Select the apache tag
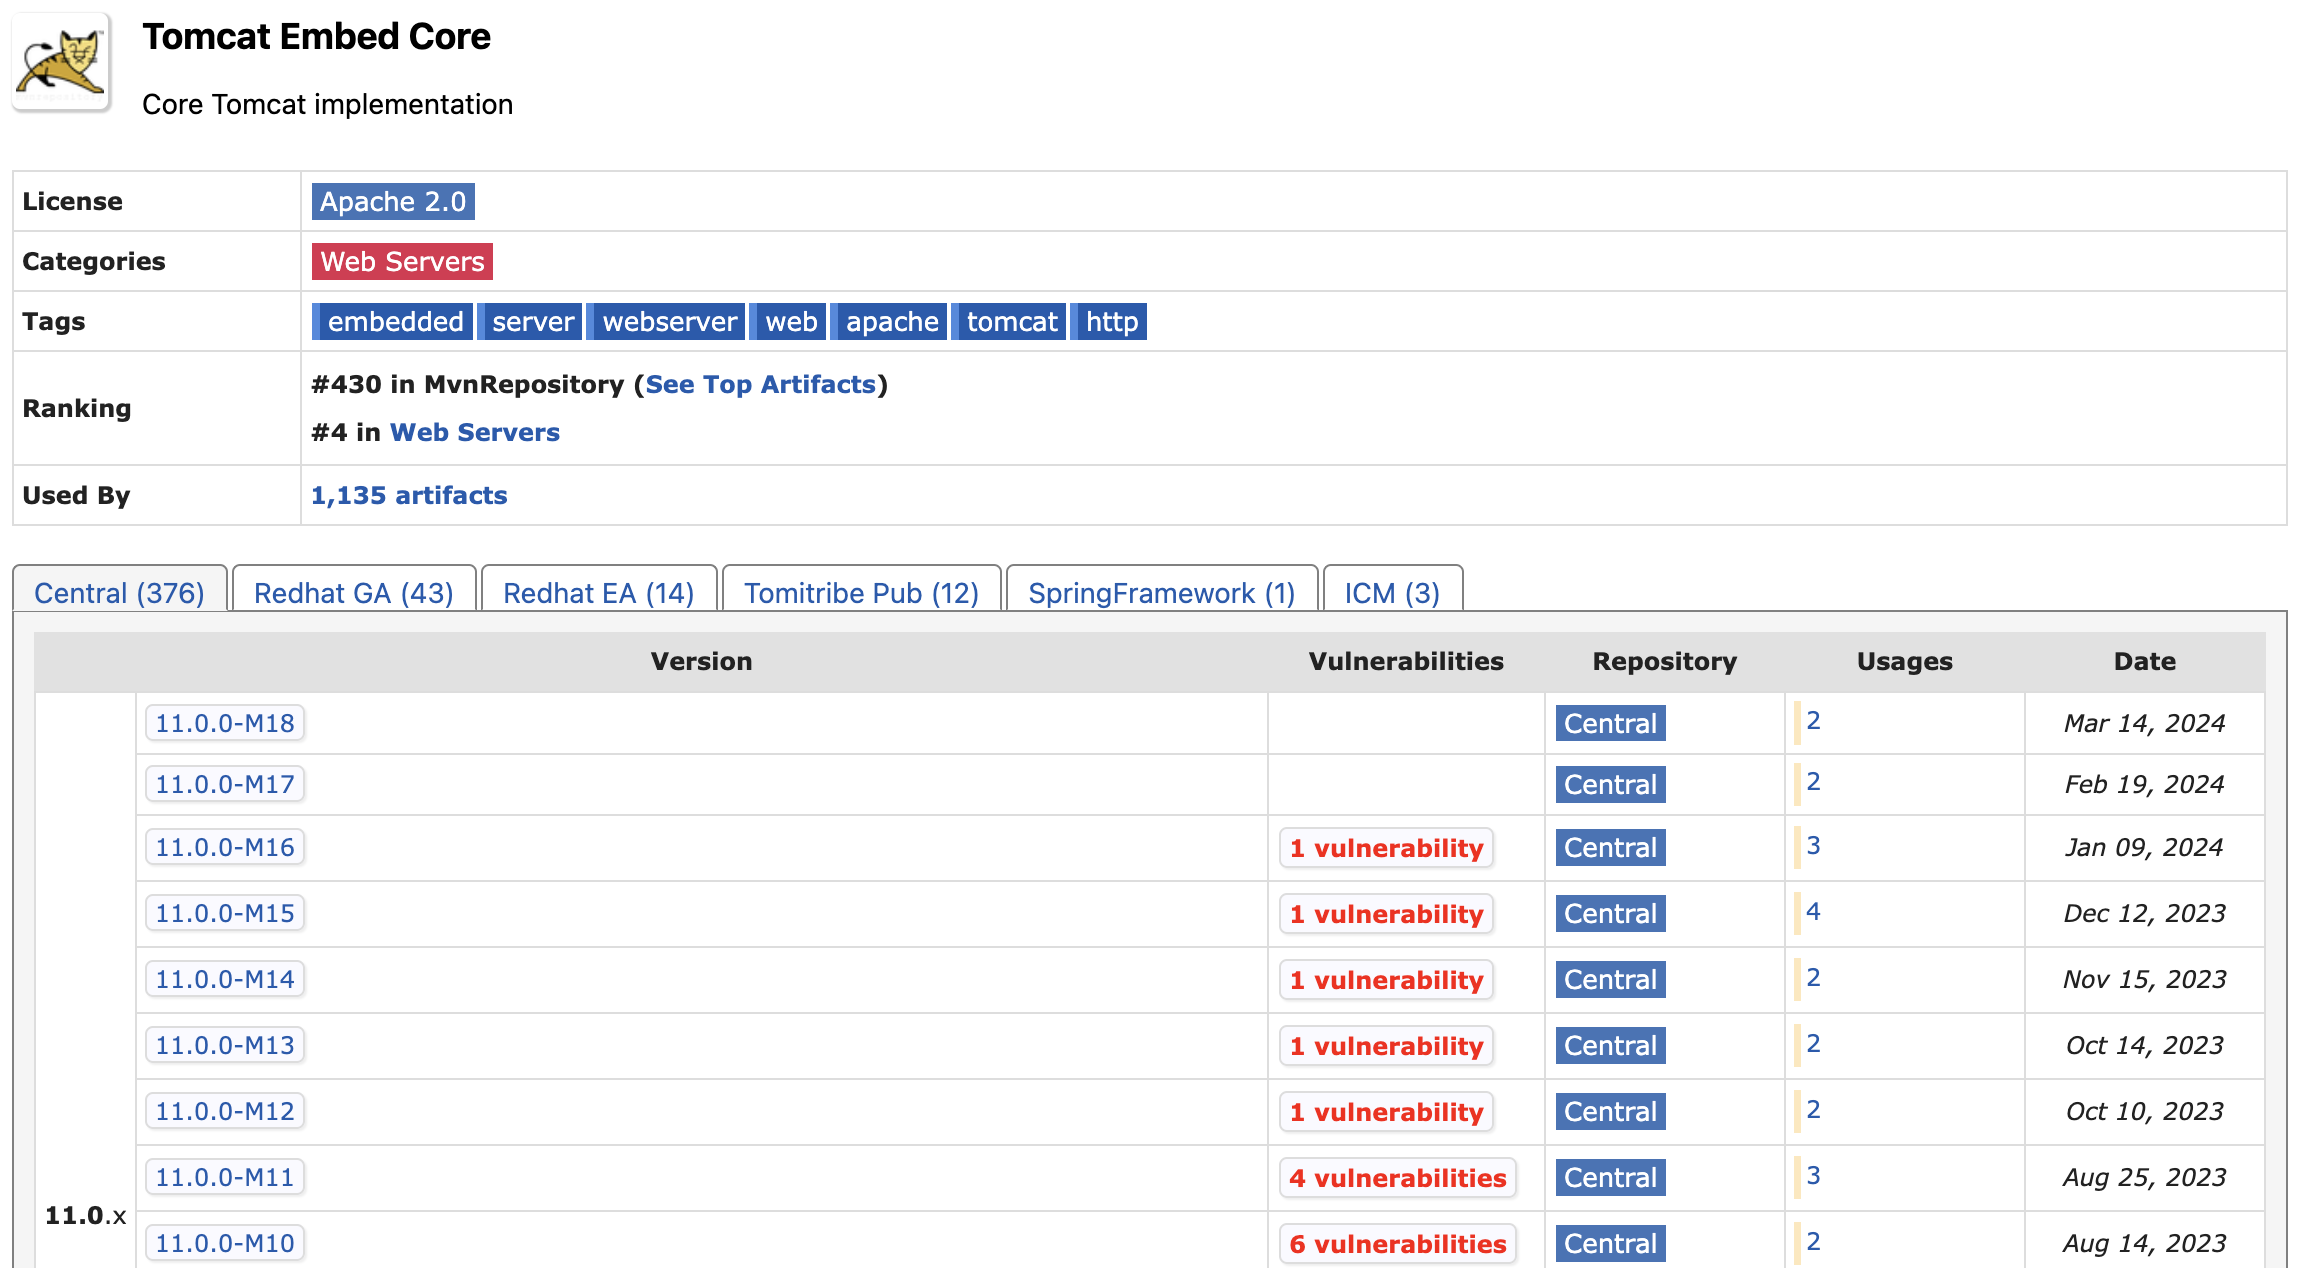The width and height of the screenshot is (2312, 1268). click(x=889, y=322)
